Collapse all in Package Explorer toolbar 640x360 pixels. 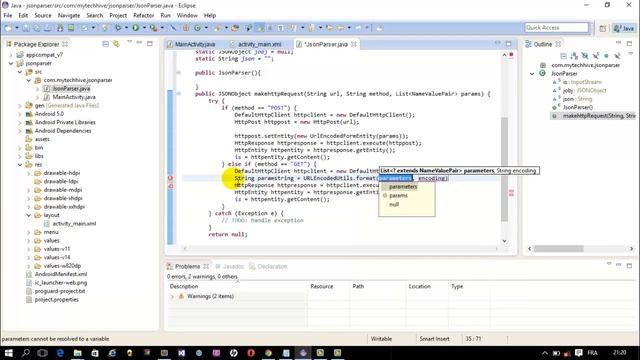click(x=106, y=44)
